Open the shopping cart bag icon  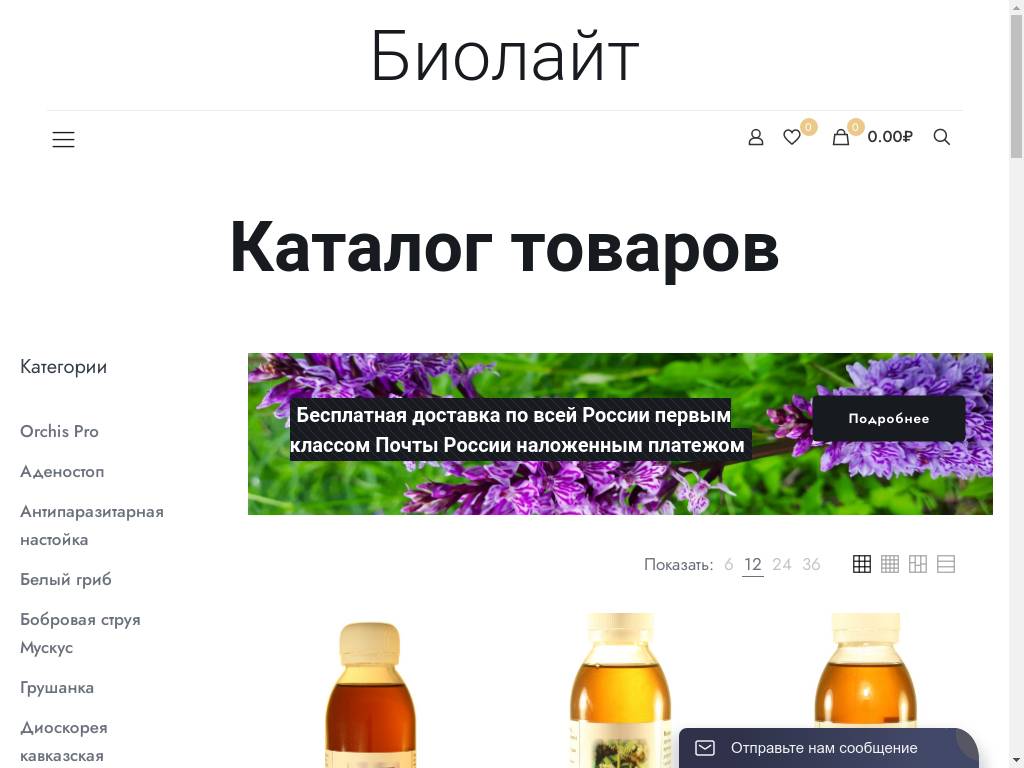pos(841,137)
